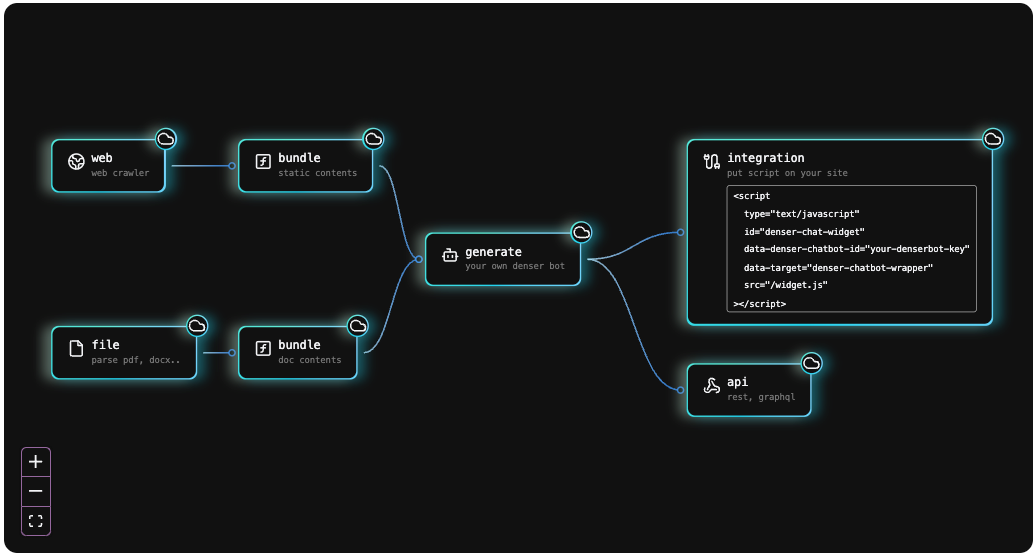The height and width of the screenshot is (557, 1035).
Task: Click cloud badge on web node
Action: tap(166, 139)
